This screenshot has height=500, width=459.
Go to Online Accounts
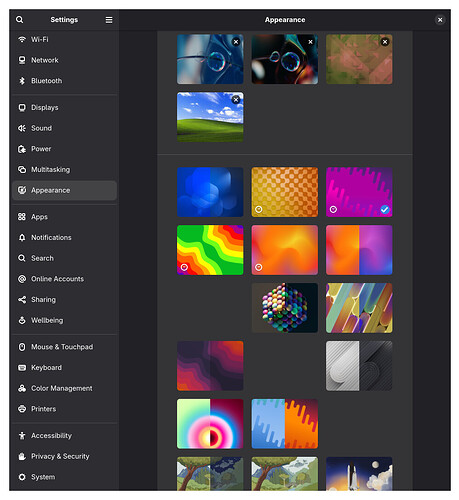pyautogui.click(x=64, y=279)
